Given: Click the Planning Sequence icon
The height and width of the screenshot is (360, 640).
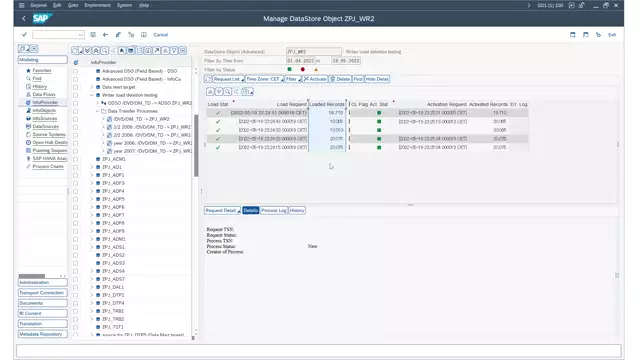Looking at the screenshot, I should (28, 151).
